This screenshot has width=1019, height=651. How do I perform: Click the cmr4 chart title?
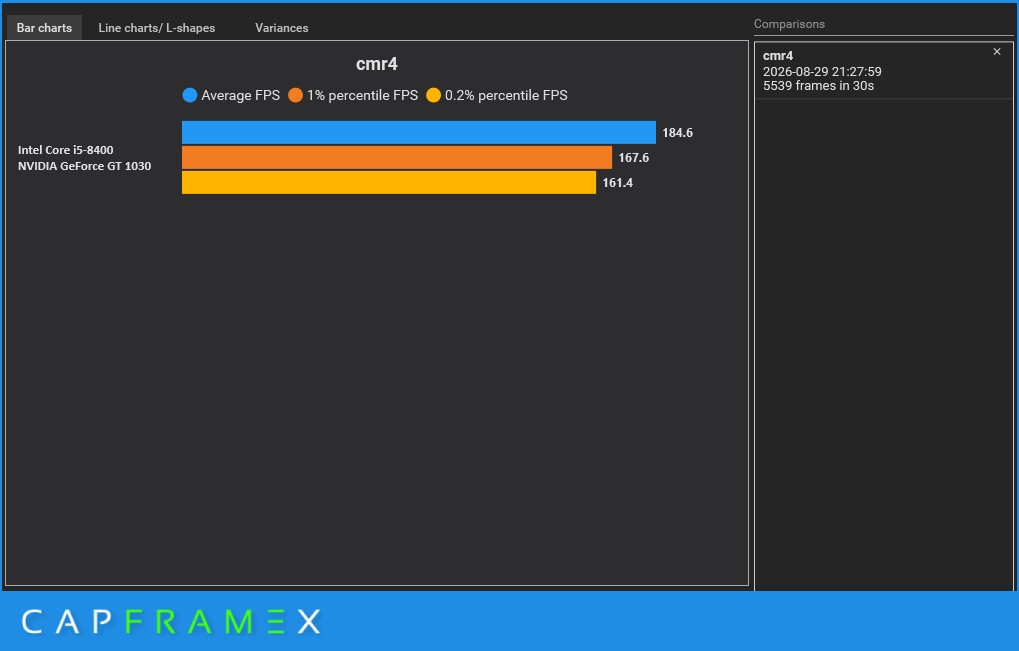tap(377, 64)
